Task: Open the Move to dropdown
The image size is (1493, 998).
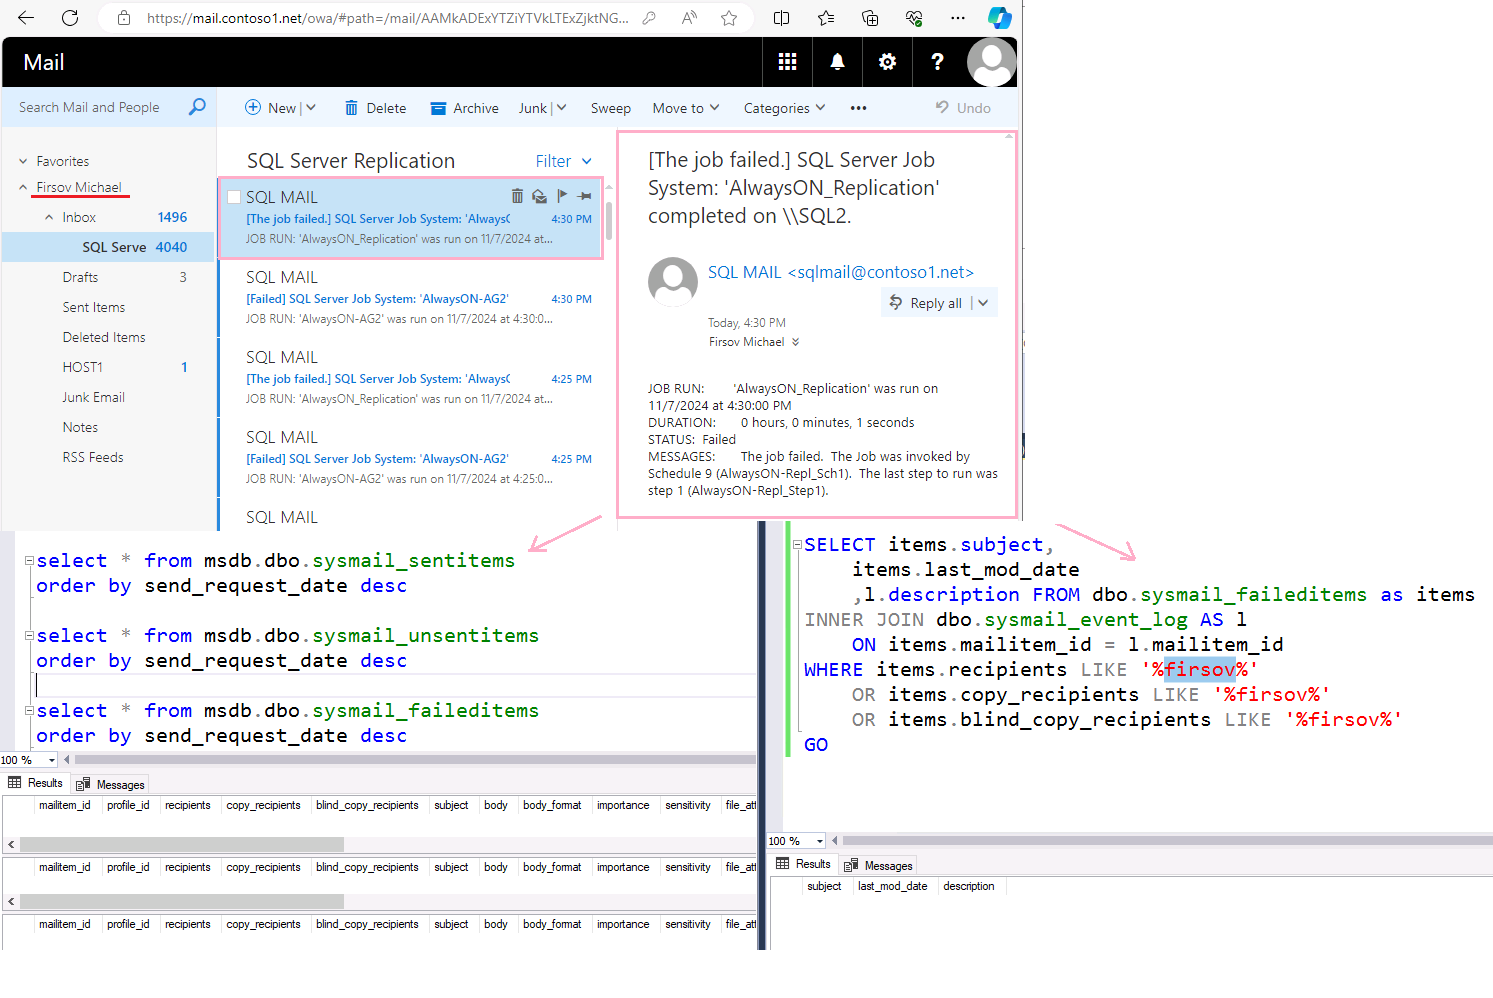Action: pos(686,108)
